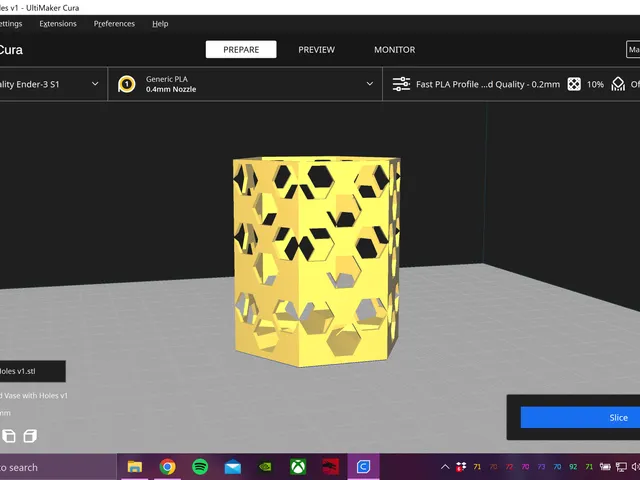640x480 pixels.
Task: Expand the Ender-3 S1 printer selector
Action: 53,84
